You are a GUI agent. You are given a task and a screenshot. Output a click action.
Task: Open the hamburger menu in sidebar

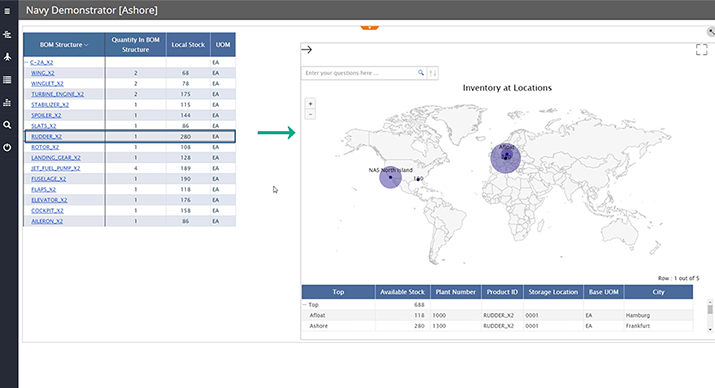(7, 11)
